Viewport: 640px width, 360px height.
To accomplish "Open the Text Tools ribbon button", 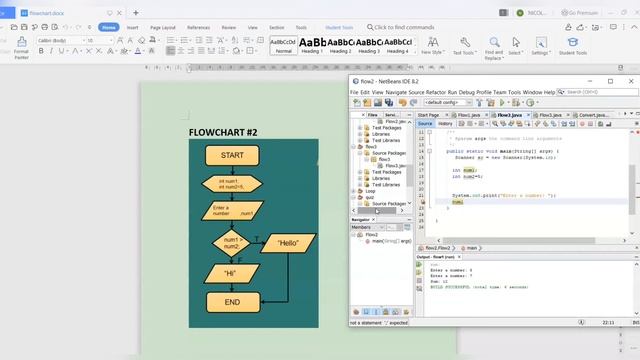I will coord(464,46).
